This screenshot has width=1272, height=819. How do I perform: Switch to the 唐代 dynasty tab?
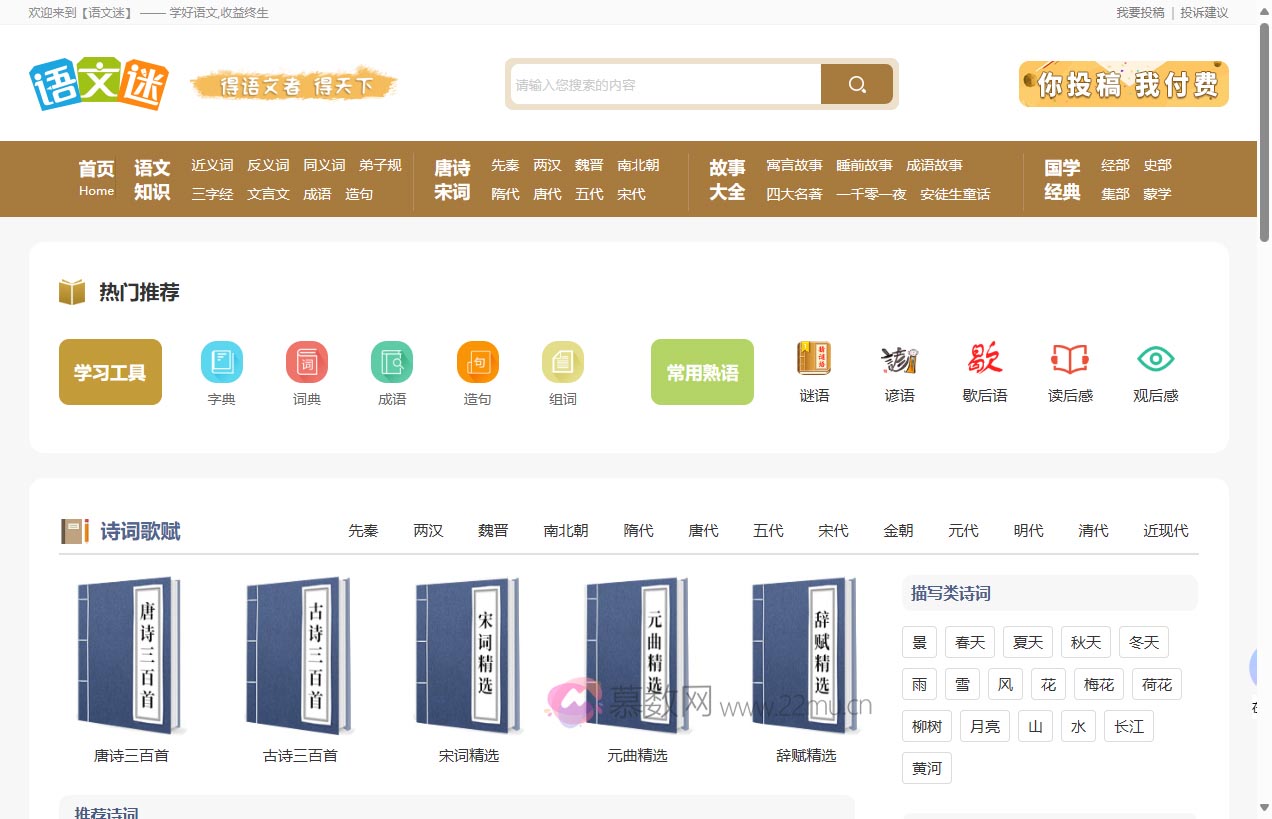point(703,531)
